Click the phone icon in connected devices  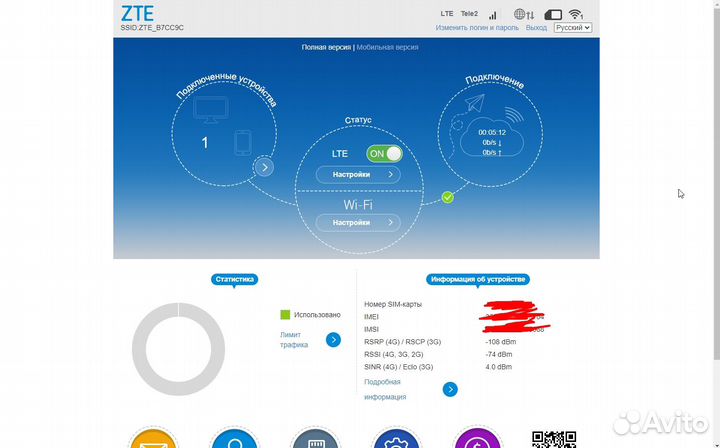[243, 143]
